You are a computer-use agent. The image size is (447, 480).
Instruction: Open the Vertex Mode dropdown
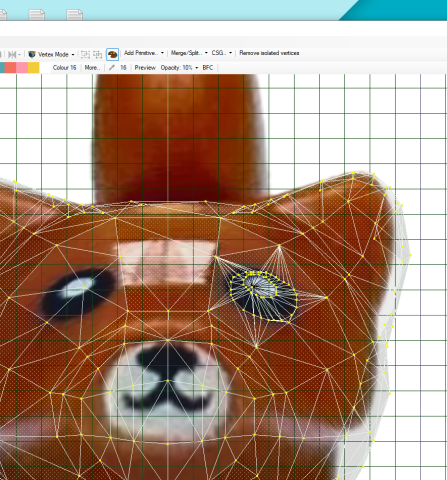tap(51, 54)
